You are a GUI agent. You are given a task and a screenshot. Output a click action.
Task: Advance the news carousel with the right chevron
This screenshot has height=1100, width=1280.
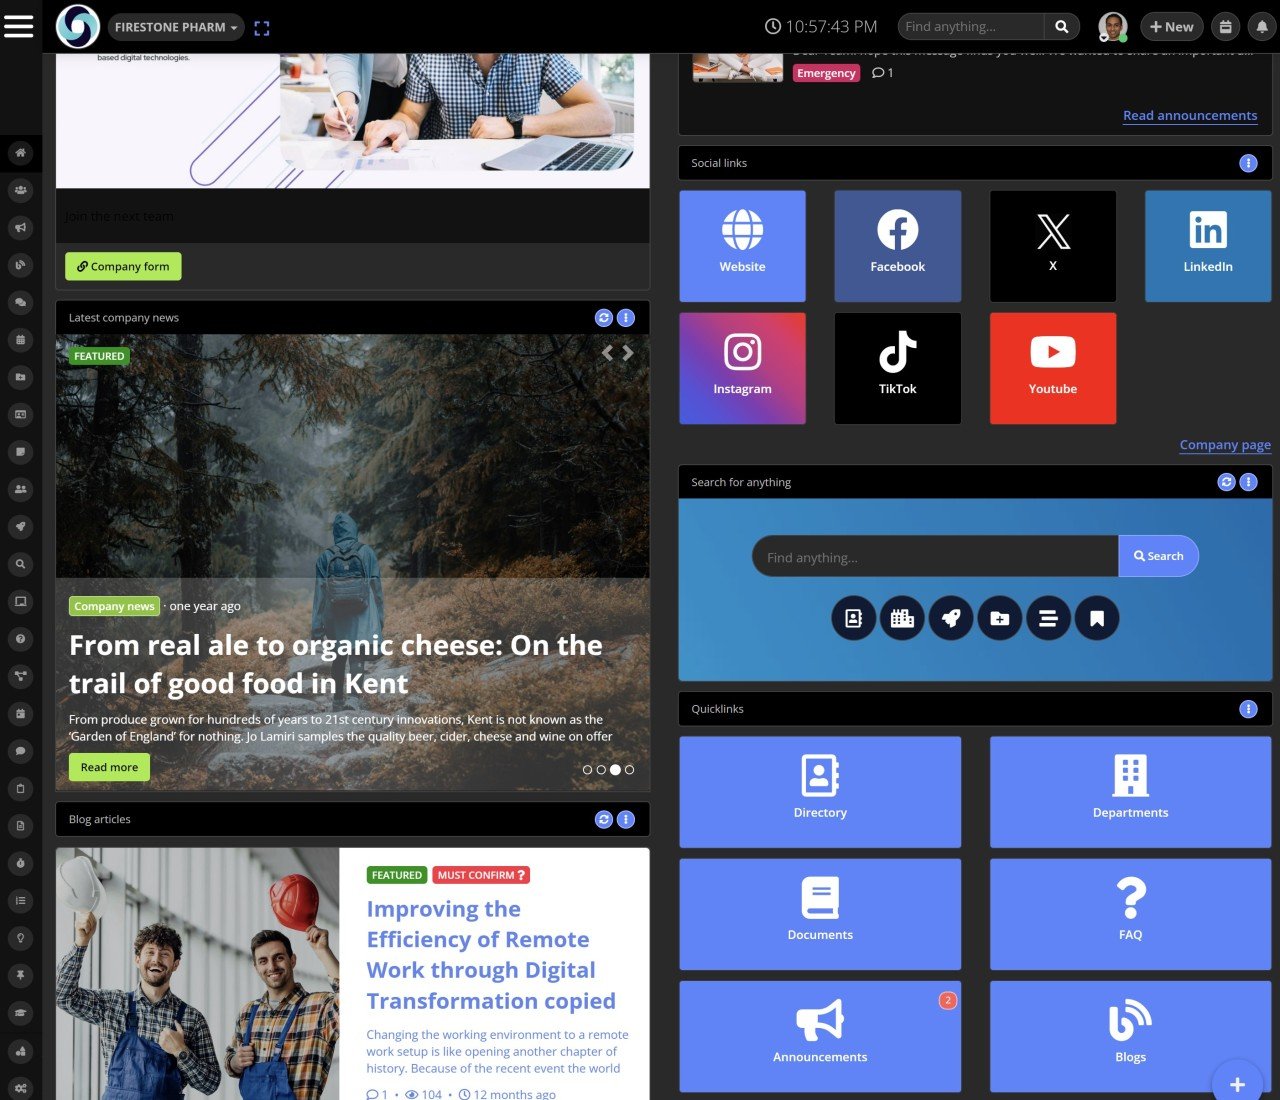628,352
